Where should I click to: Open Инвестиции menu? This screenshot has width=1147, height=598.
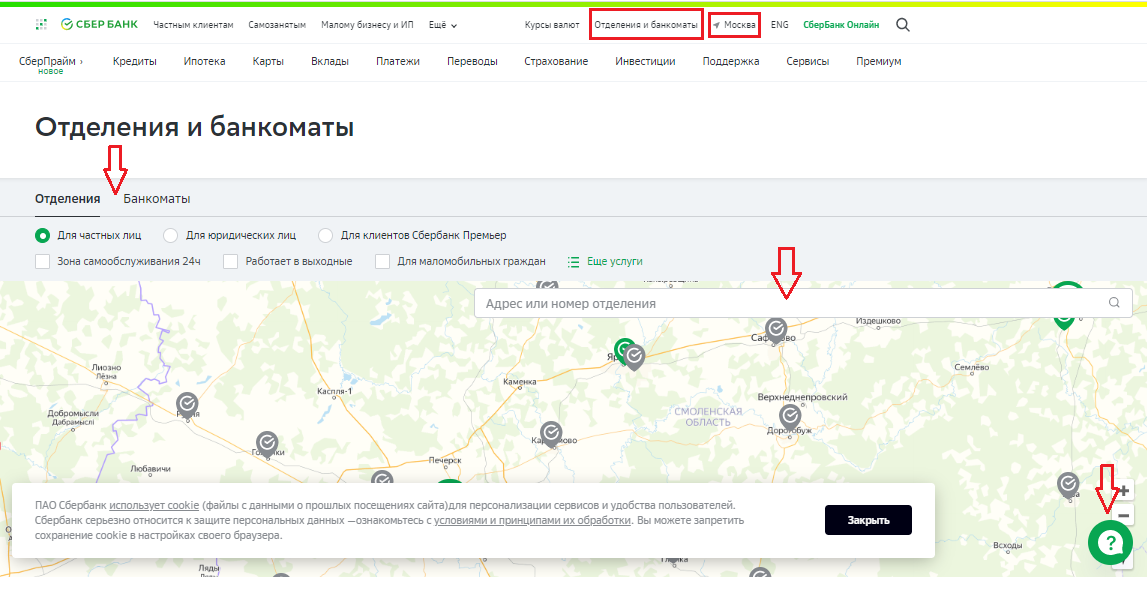645,61
